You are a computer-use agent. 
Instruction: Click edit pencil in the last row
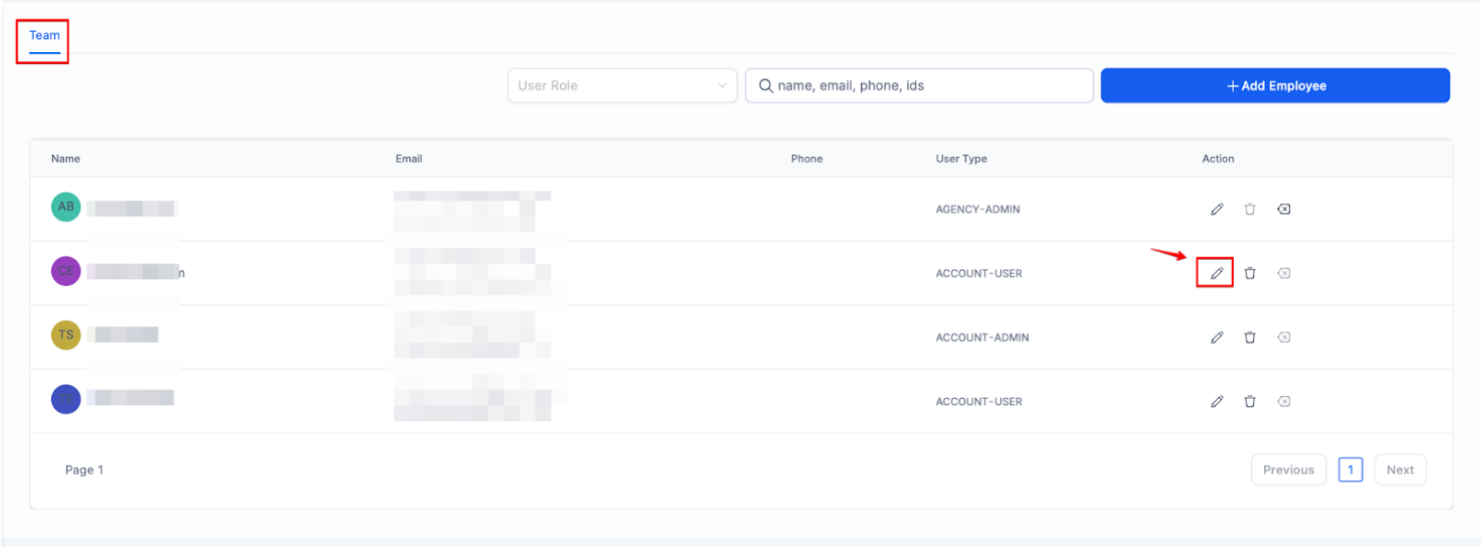[1216, 401]
